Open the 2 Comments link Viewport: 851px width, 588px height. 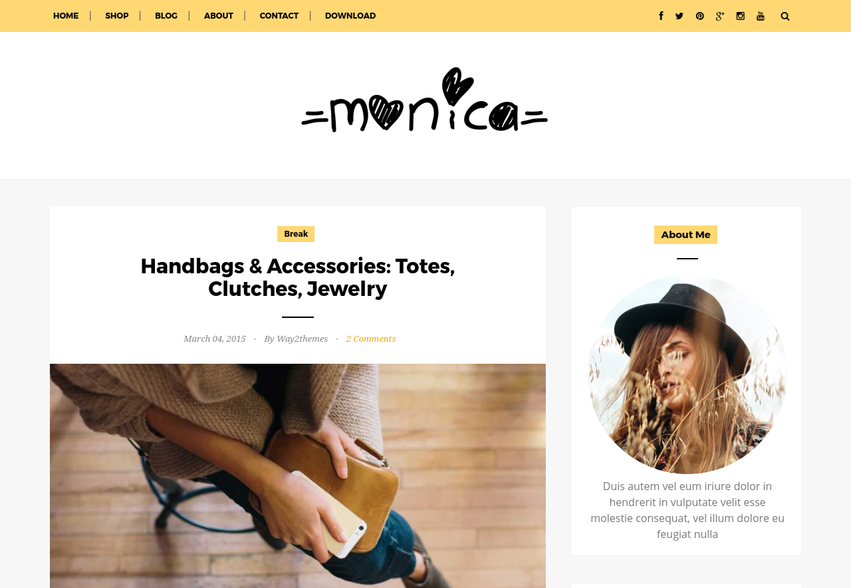coord(371,339)
